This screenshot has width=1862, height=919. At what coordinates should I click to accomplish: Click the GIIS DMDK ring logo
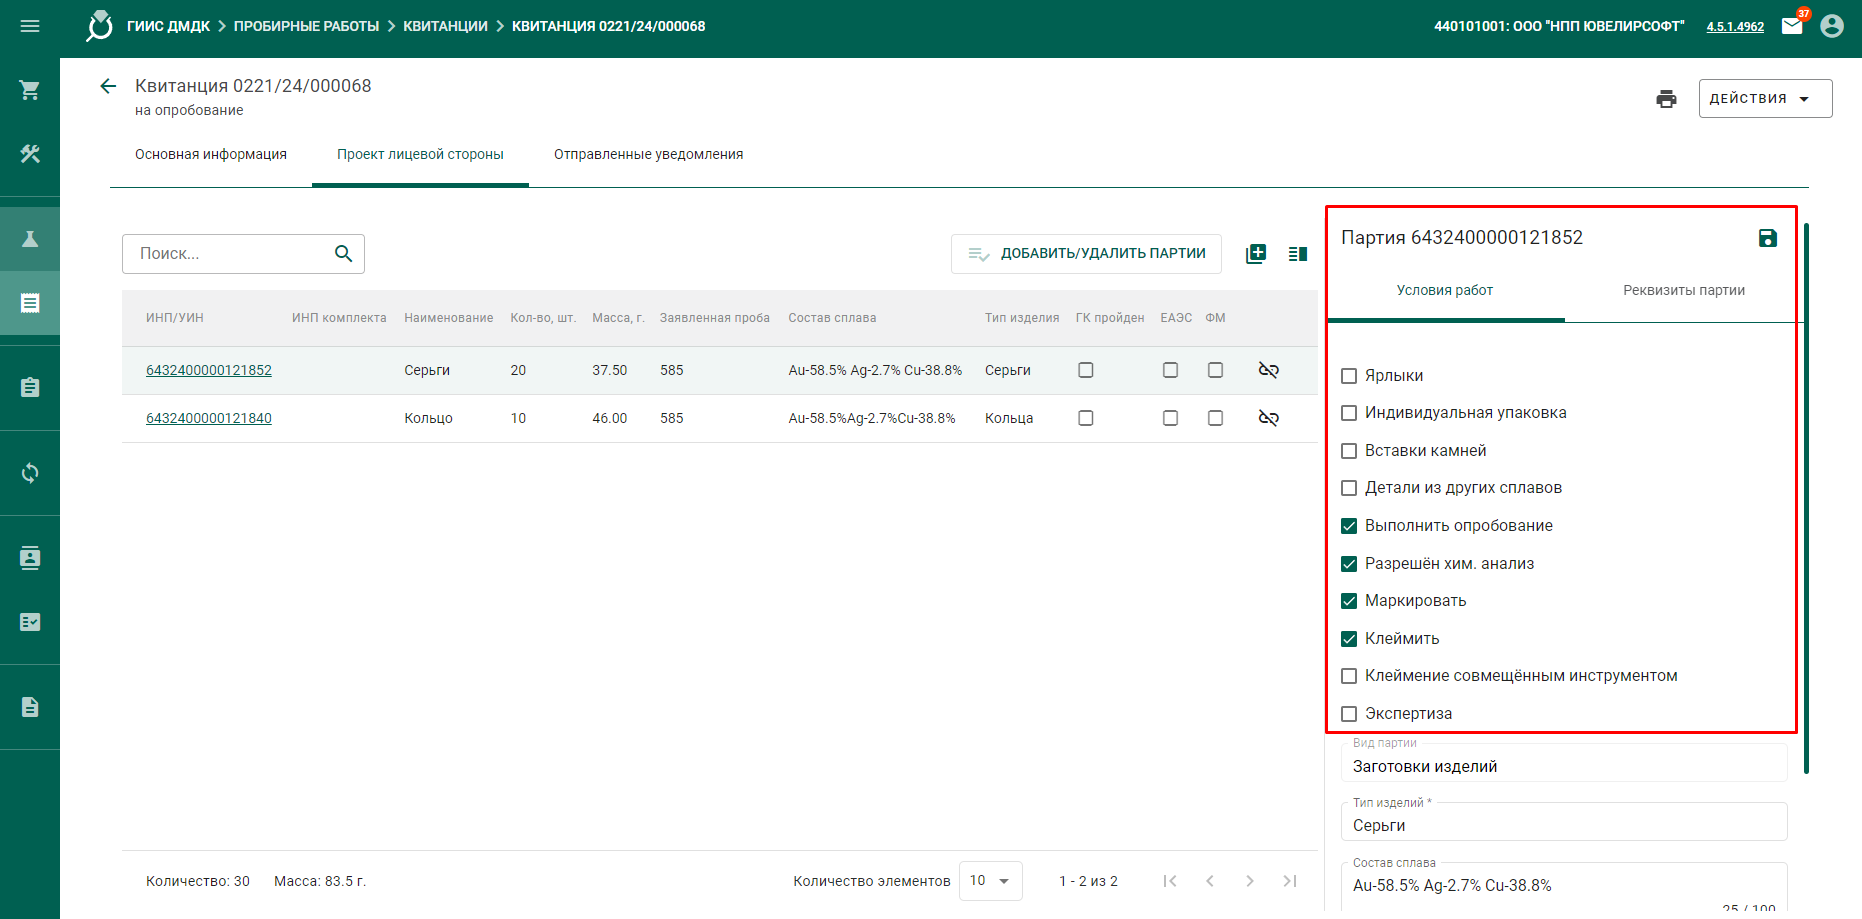[99, 26]
